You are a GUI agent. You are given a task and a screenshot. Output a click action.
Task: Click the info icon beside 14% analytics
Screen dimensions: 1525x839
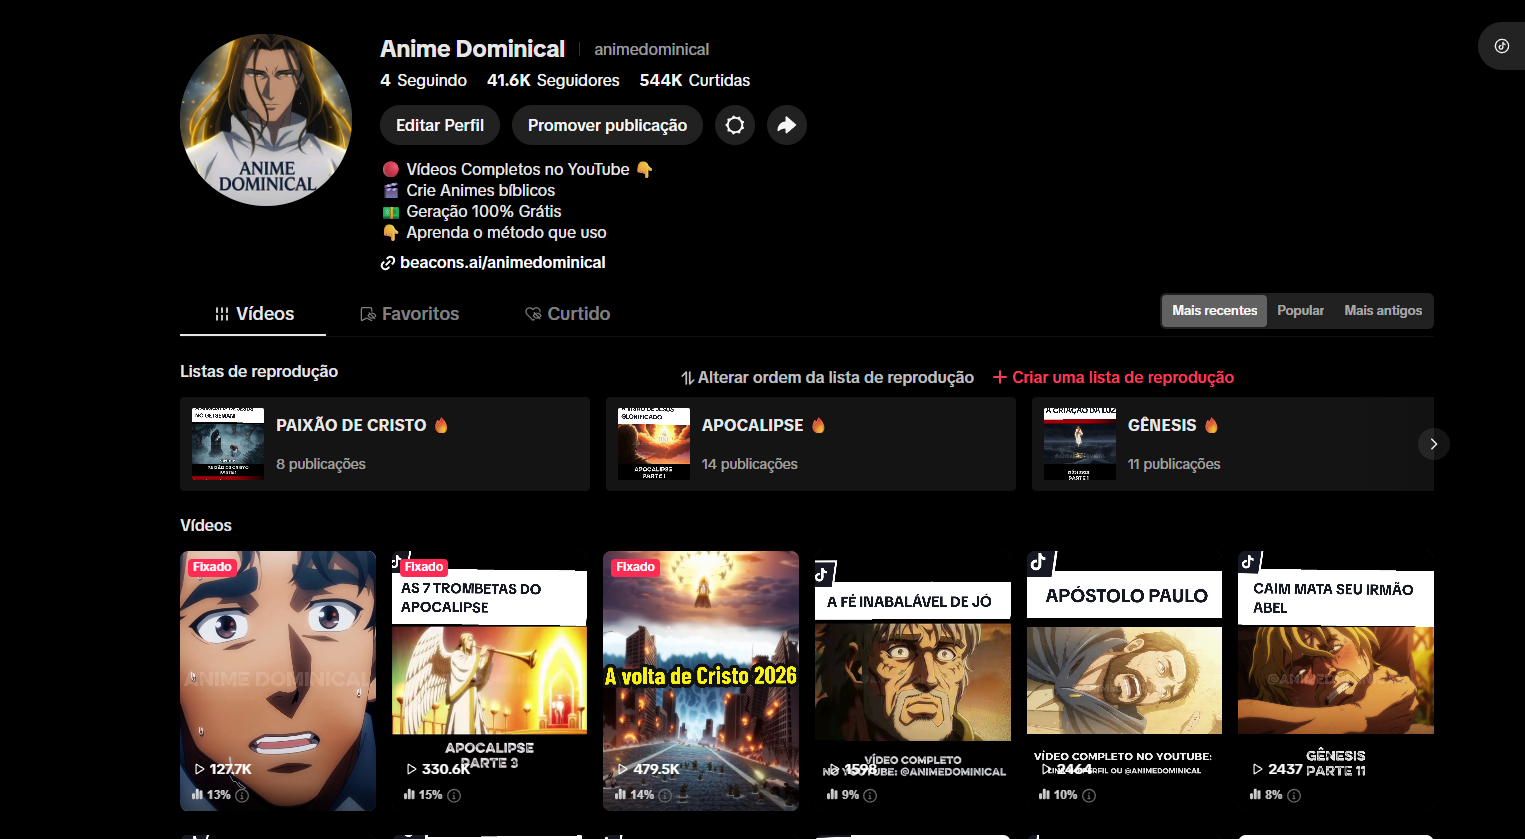(x=665, y=796)
